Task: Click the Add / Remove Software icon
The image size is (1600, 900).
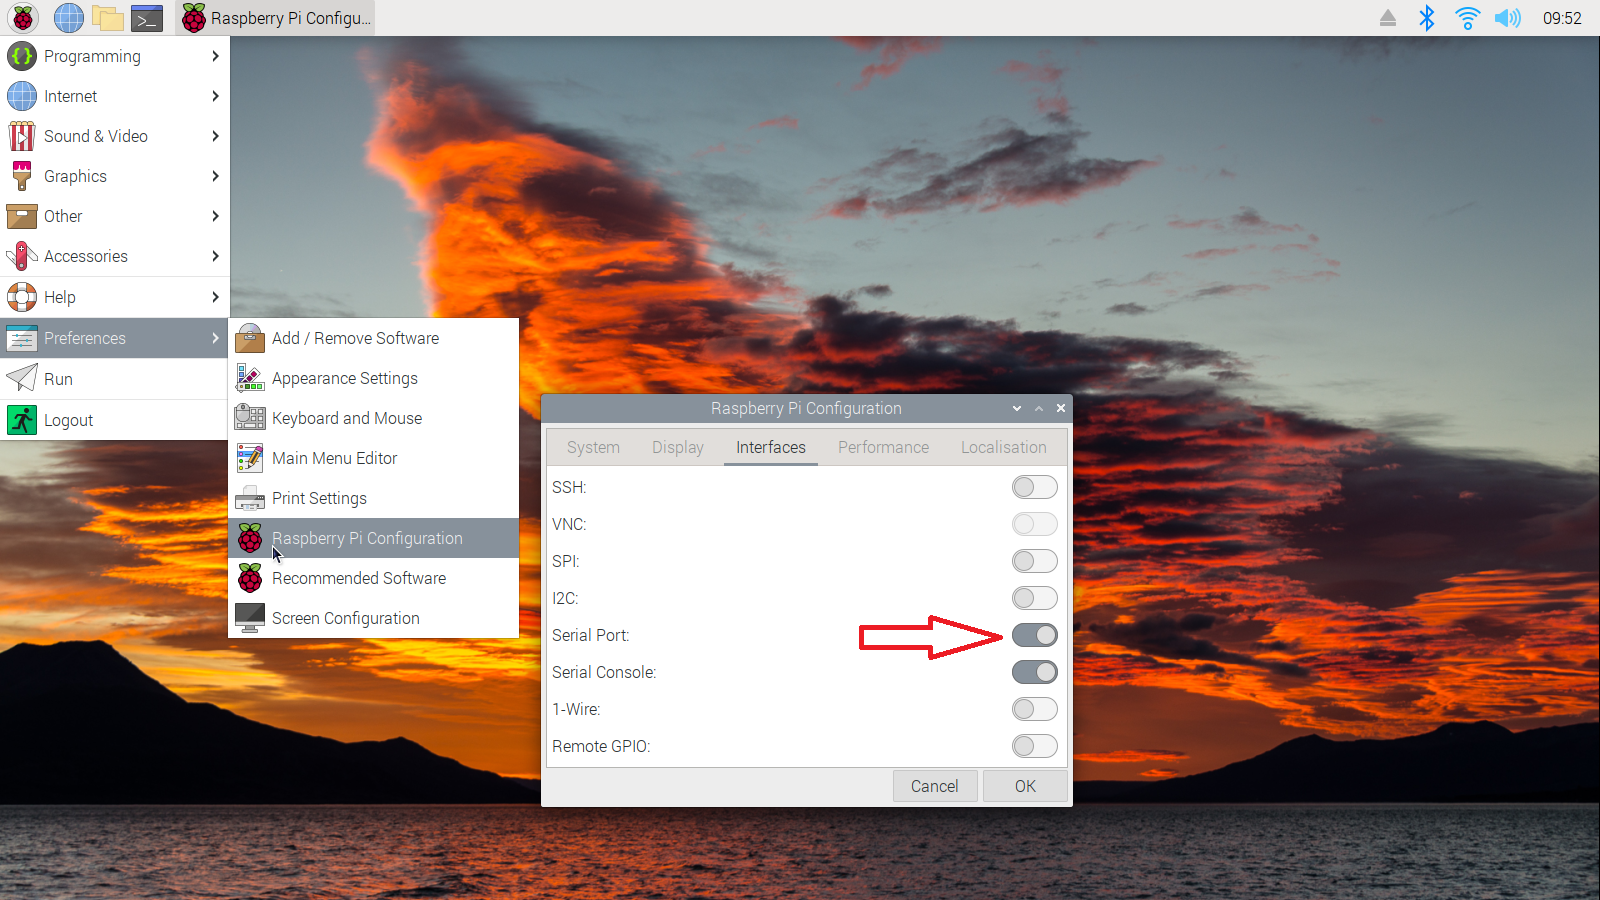Action: click(x=250, y=338)
